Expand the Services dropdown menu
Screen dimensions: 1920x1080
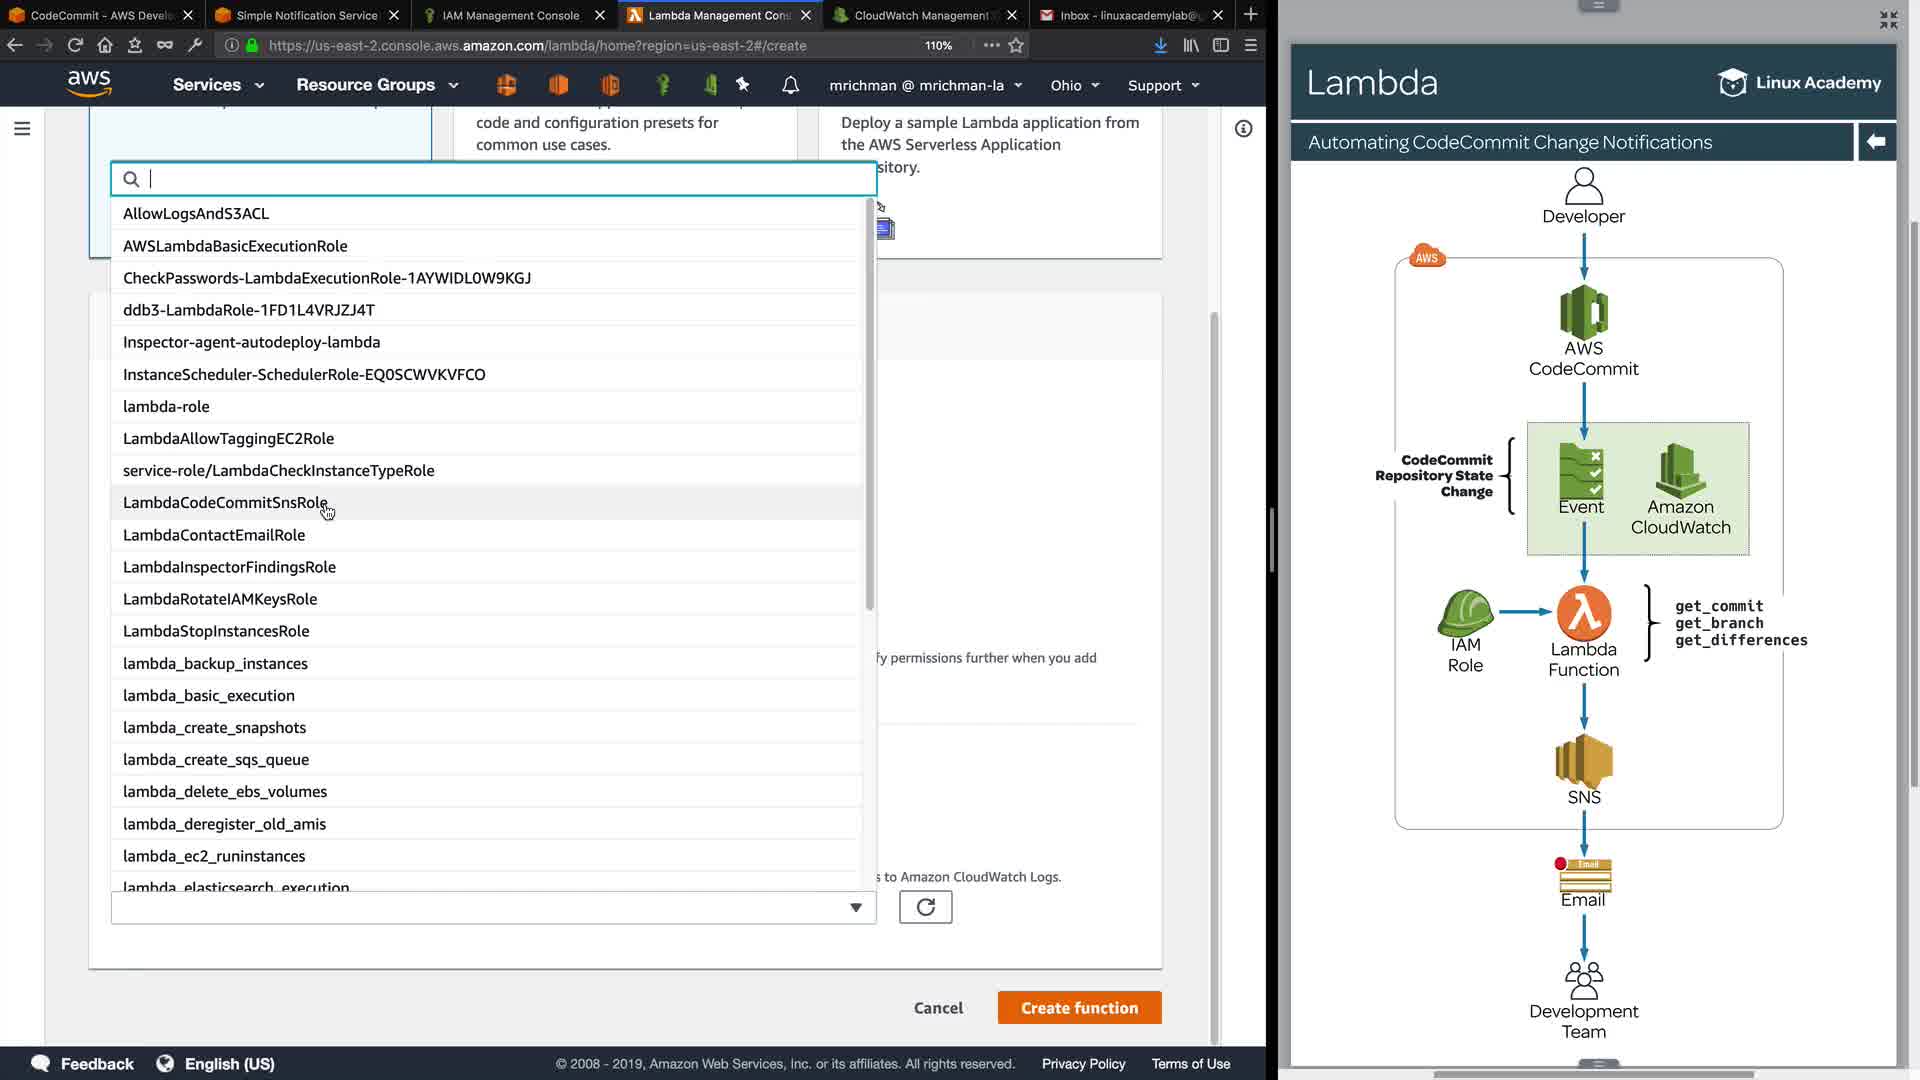click(x=218, y=85)
